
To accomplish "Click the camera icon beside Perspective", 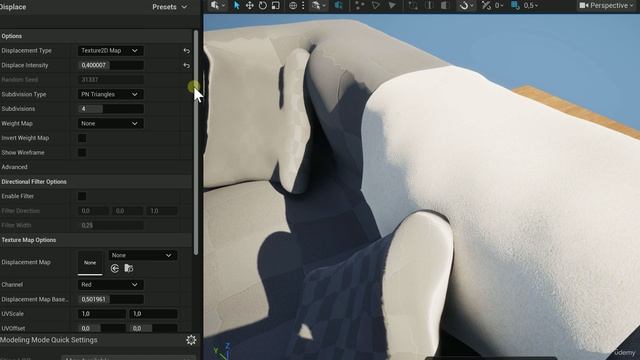I will click(584, 6).
